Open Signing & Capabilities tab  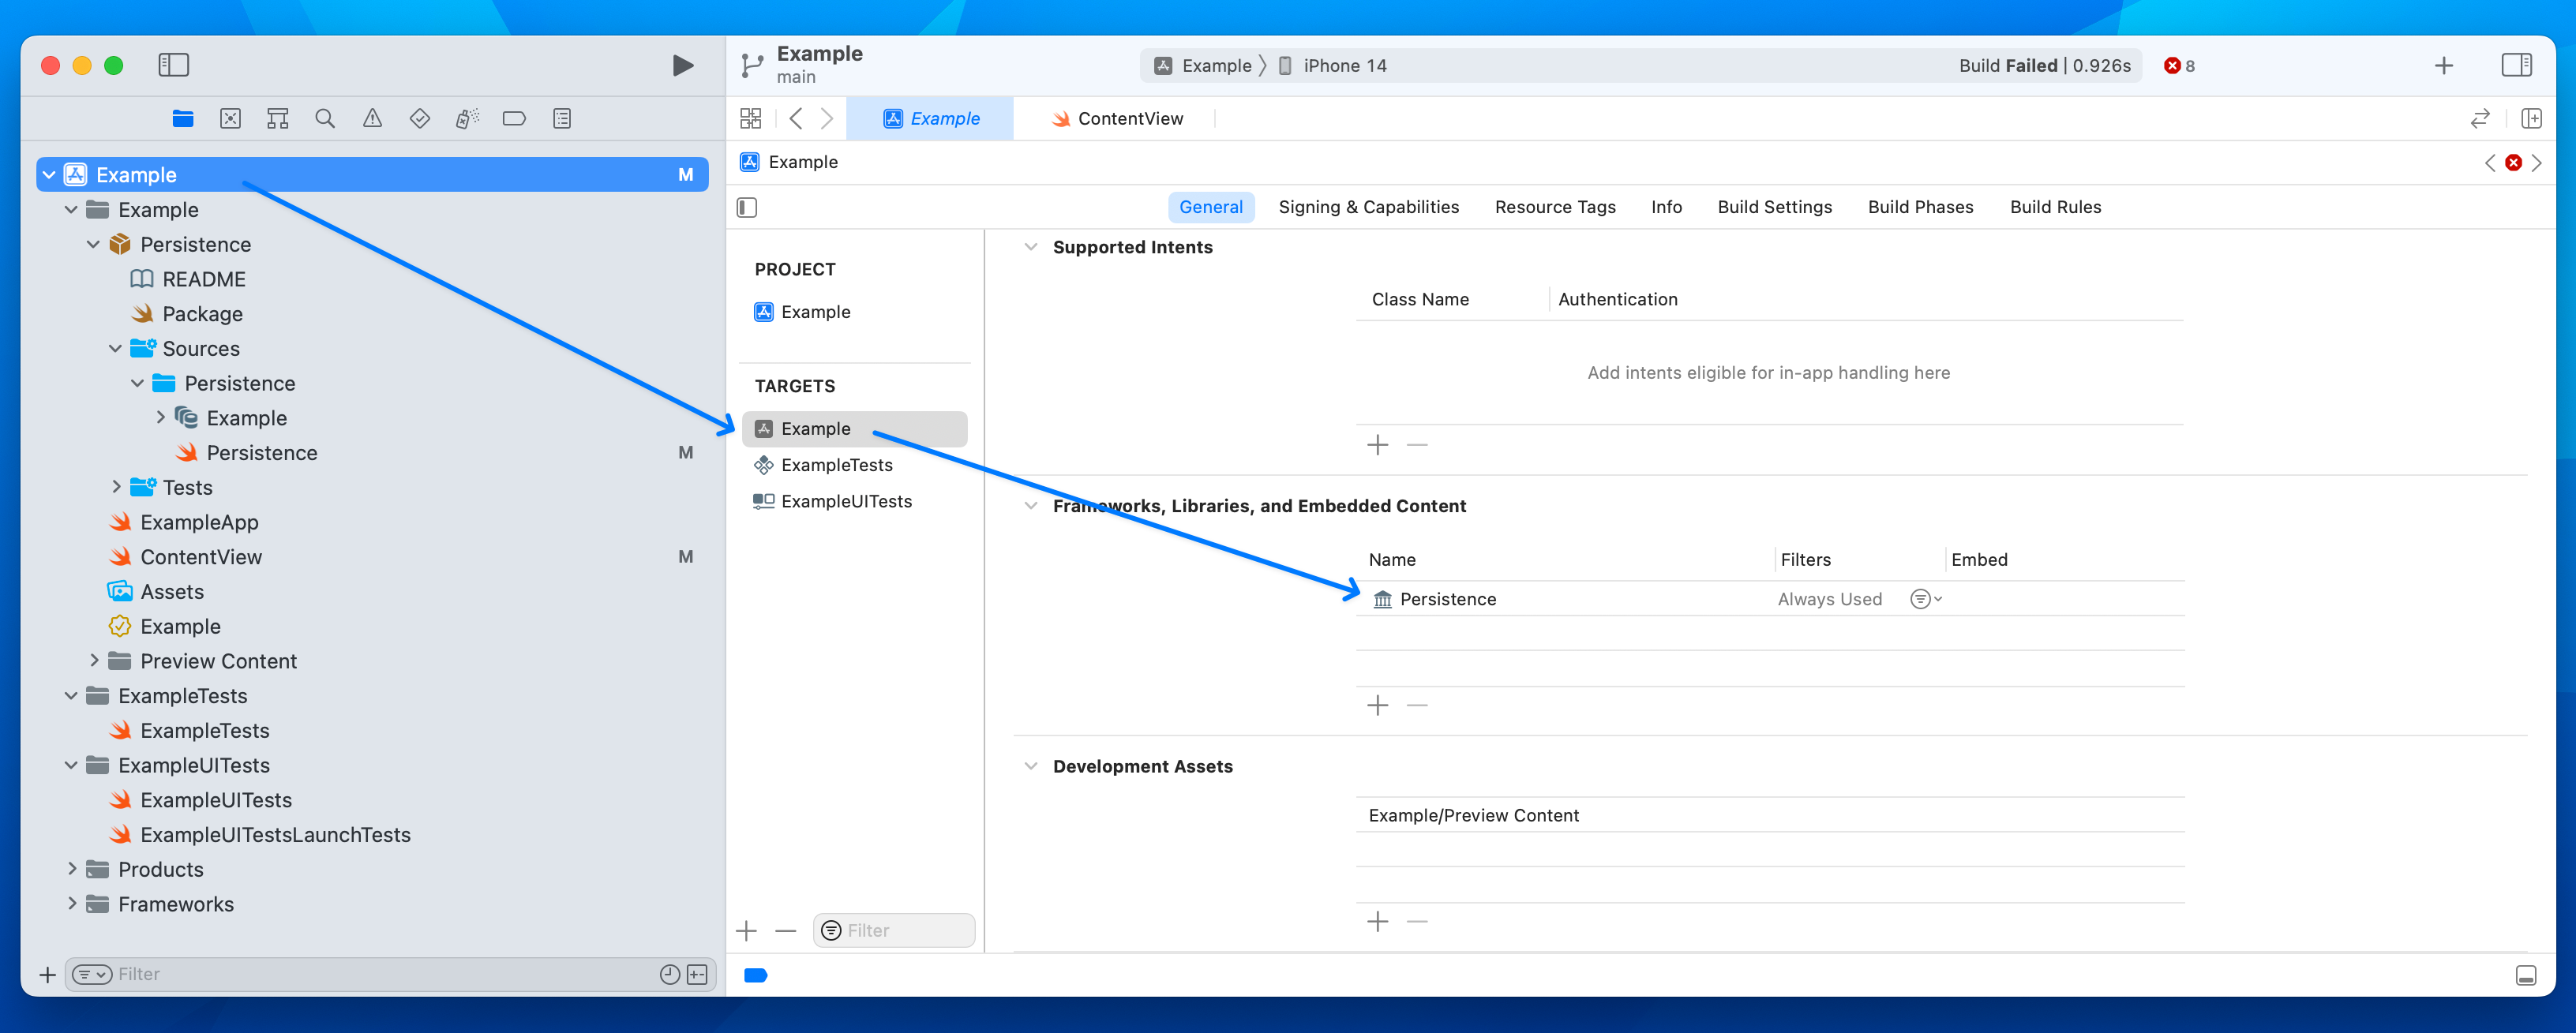click(1368, 207)
